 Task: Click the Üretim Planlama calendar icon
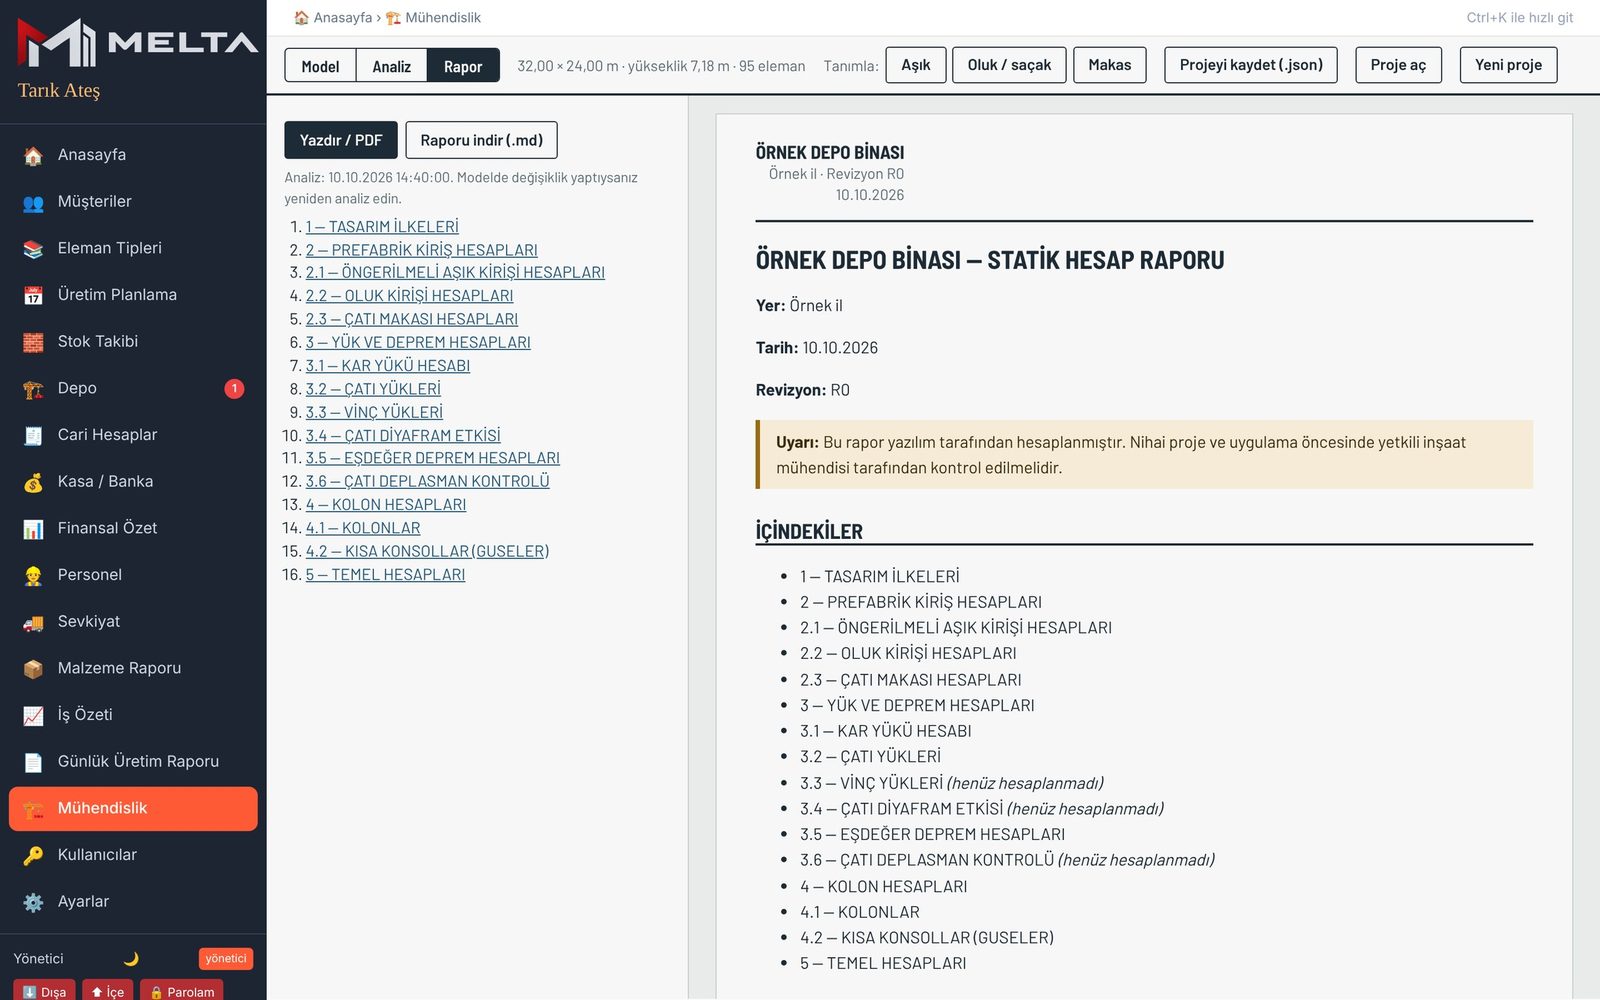click(x=33, y=296)
